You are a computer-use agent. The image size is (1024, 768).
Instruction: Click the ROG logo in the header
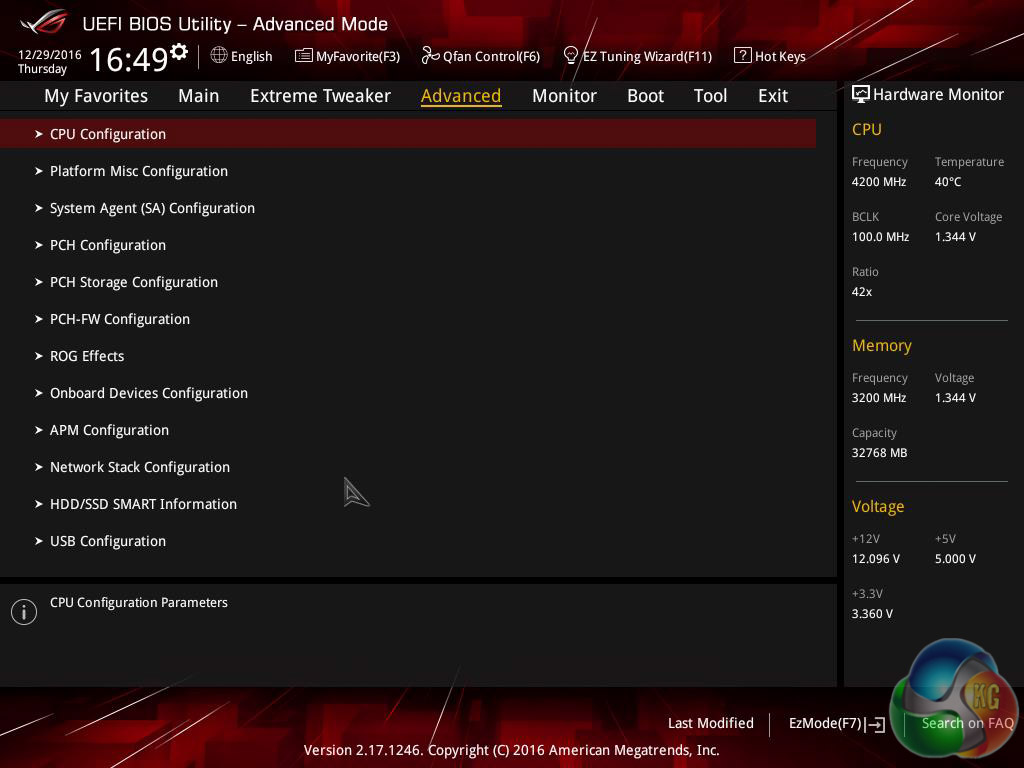coord(44,24)
